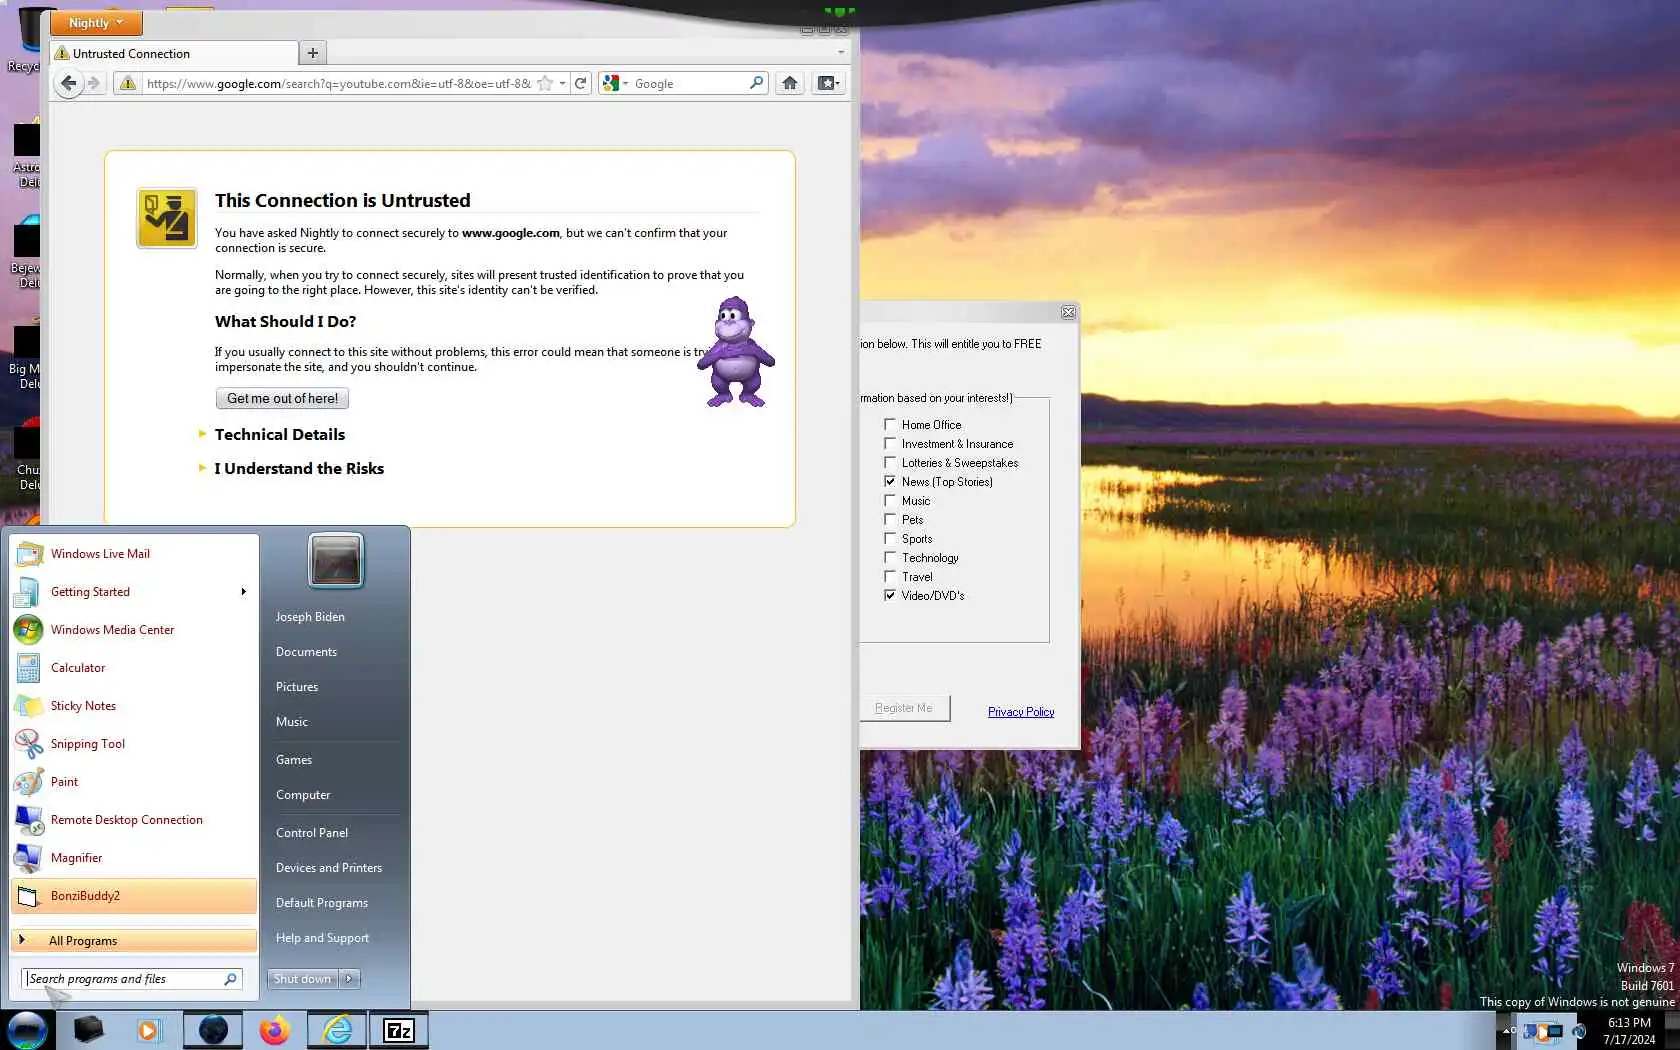Reload the page in Nightly
This screenshot has width=1680, height=1050.
click(580, 83)
